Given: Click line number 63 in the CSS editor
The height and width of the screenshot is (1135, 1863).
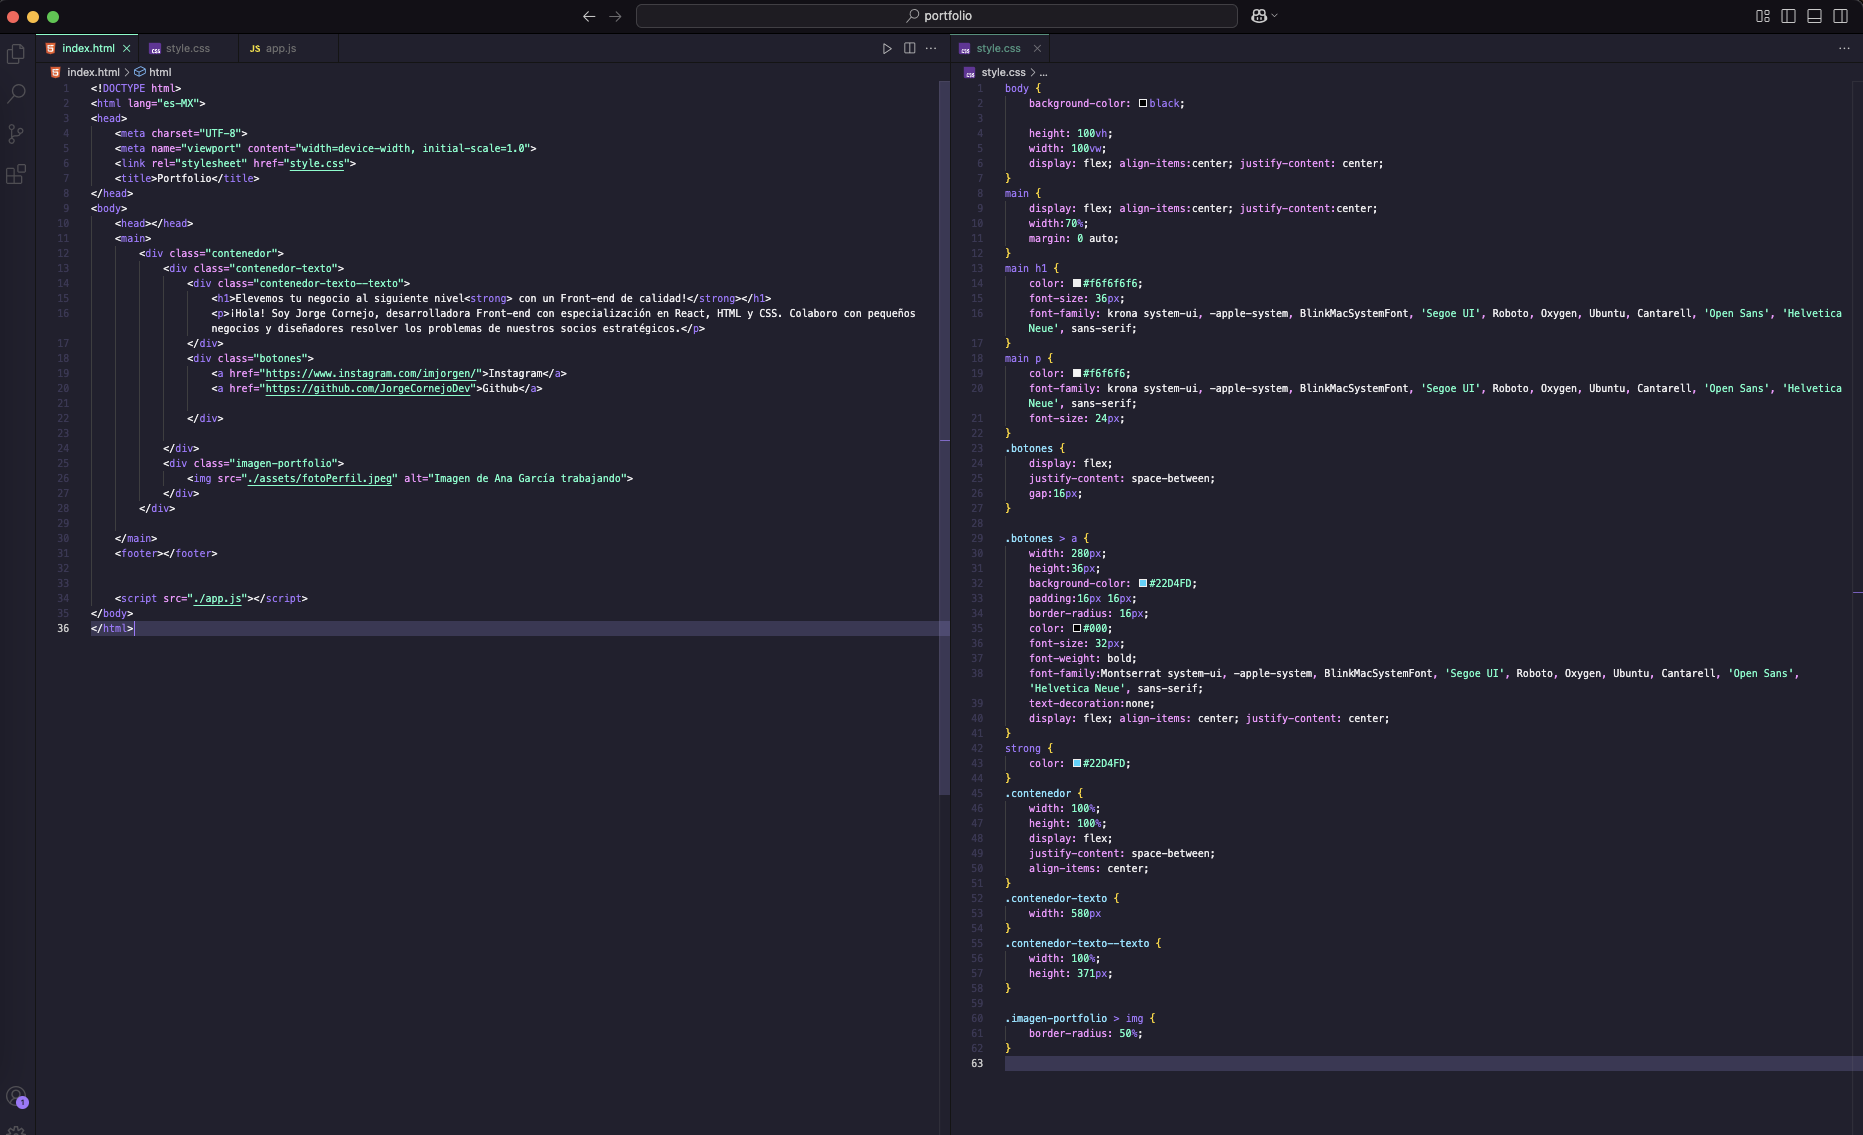Looking at the screenshot, I should [x=977, y=1063].
